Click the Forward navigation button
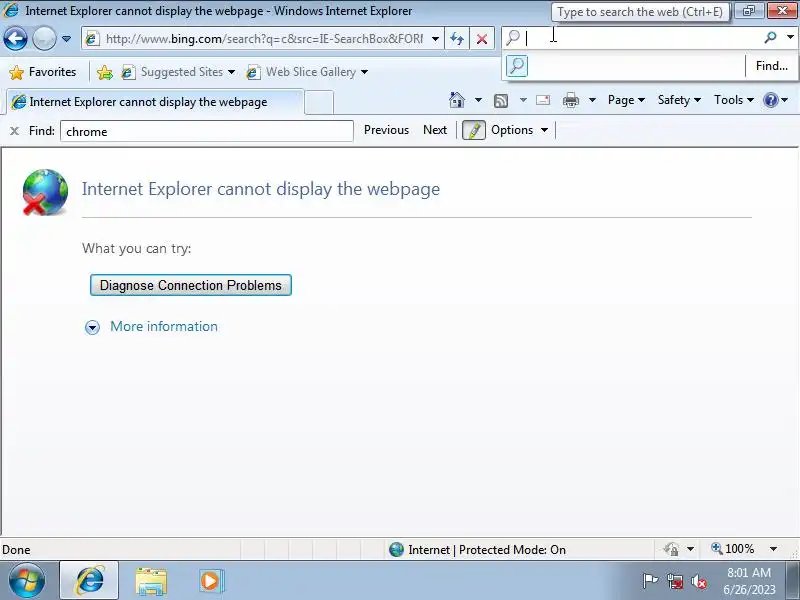 coord(44,38)
